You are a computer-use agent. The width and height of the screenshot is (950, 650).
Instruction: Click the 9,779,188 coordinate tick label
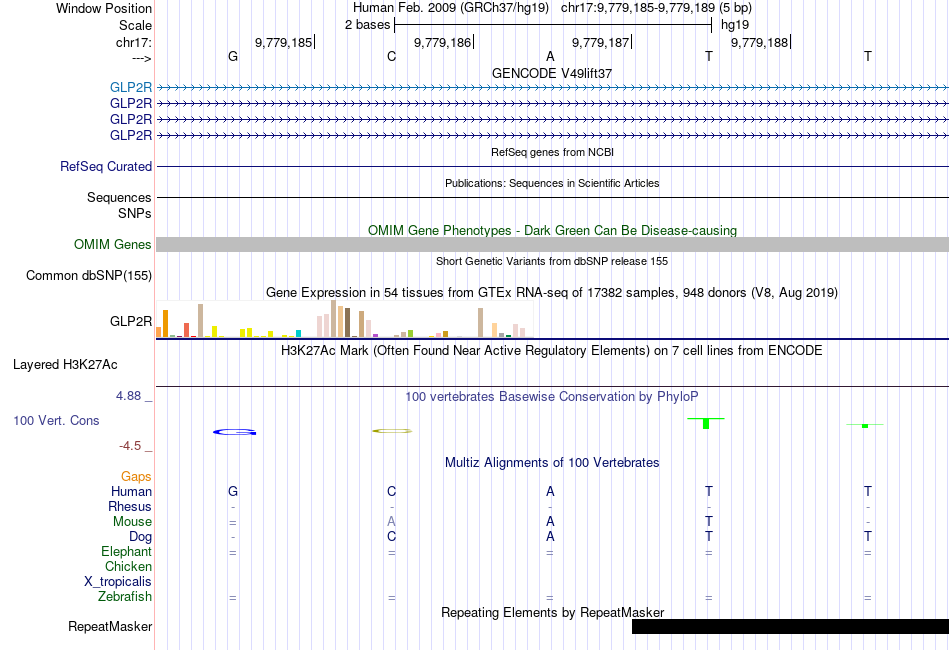pos(759,42)
